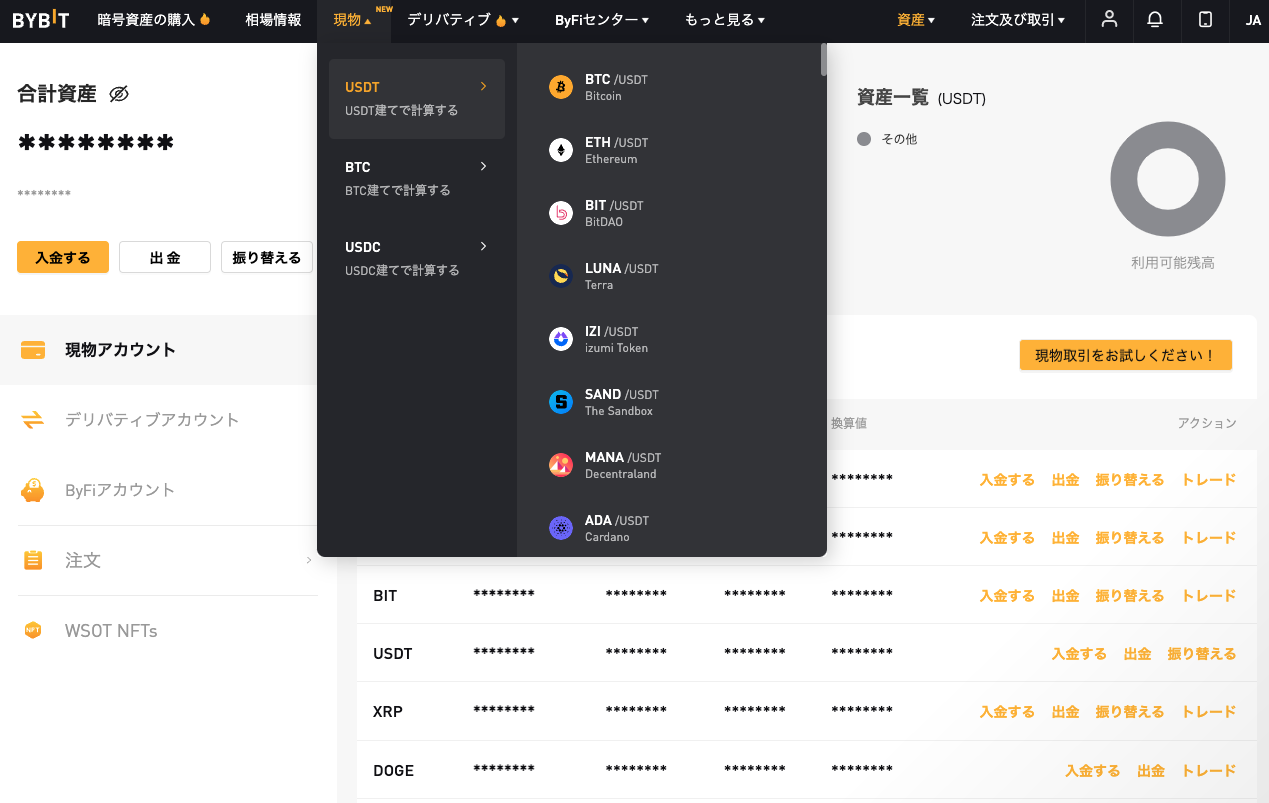This screenshot has height=803, width=1269.
Task: Switch language via JA selector
Action: tap(1253, 20)
